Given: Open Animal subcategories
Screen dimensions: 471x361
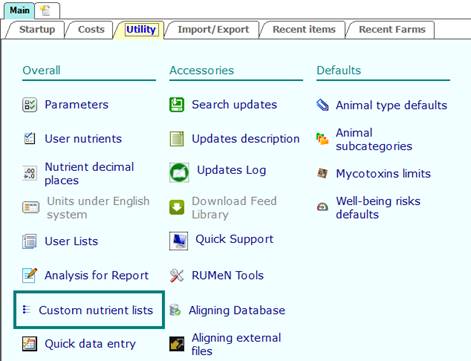Looking at the screenshot, I should point(374,139).
